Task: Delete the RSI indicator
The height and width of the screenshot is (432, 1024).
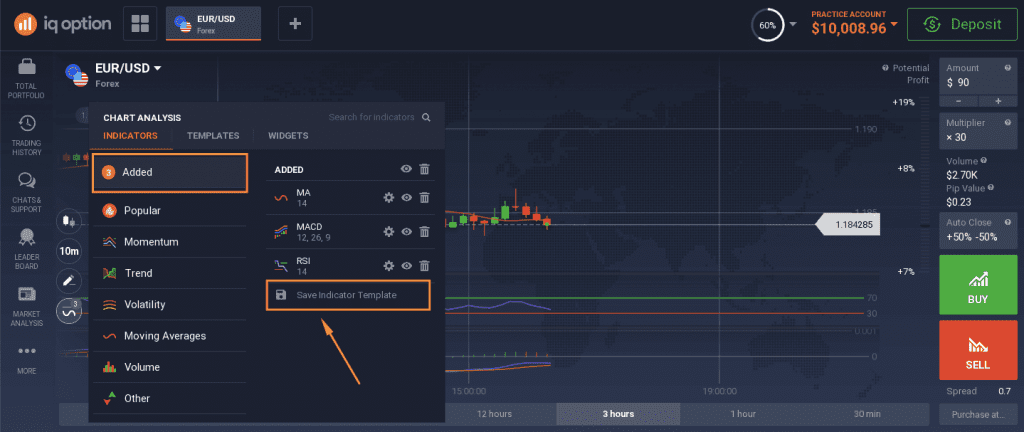Action: 424,265
